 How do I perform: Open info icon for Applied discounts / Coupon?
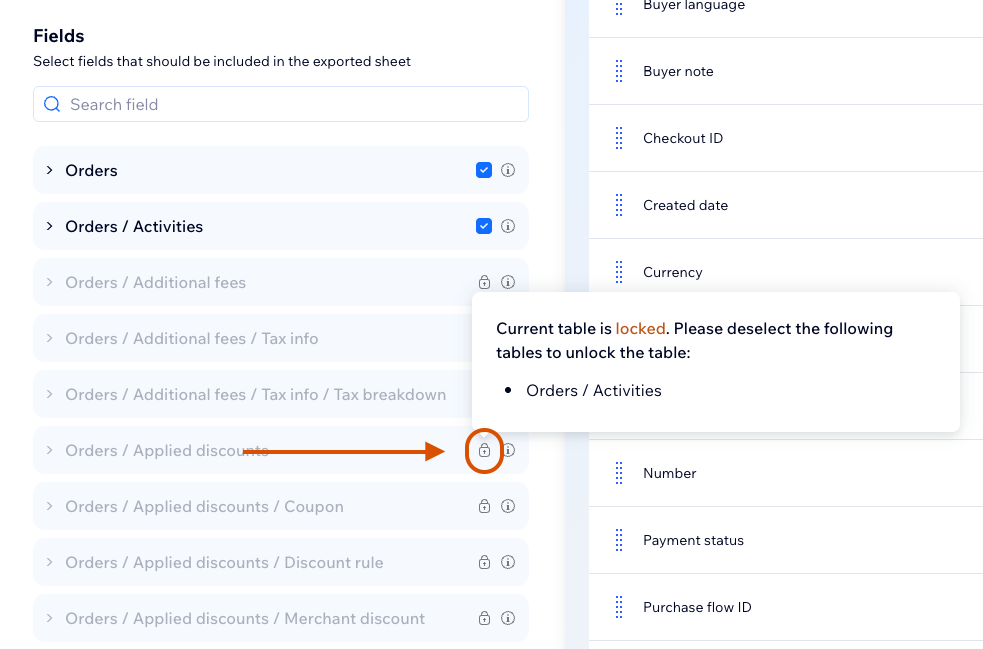[508, 506]
